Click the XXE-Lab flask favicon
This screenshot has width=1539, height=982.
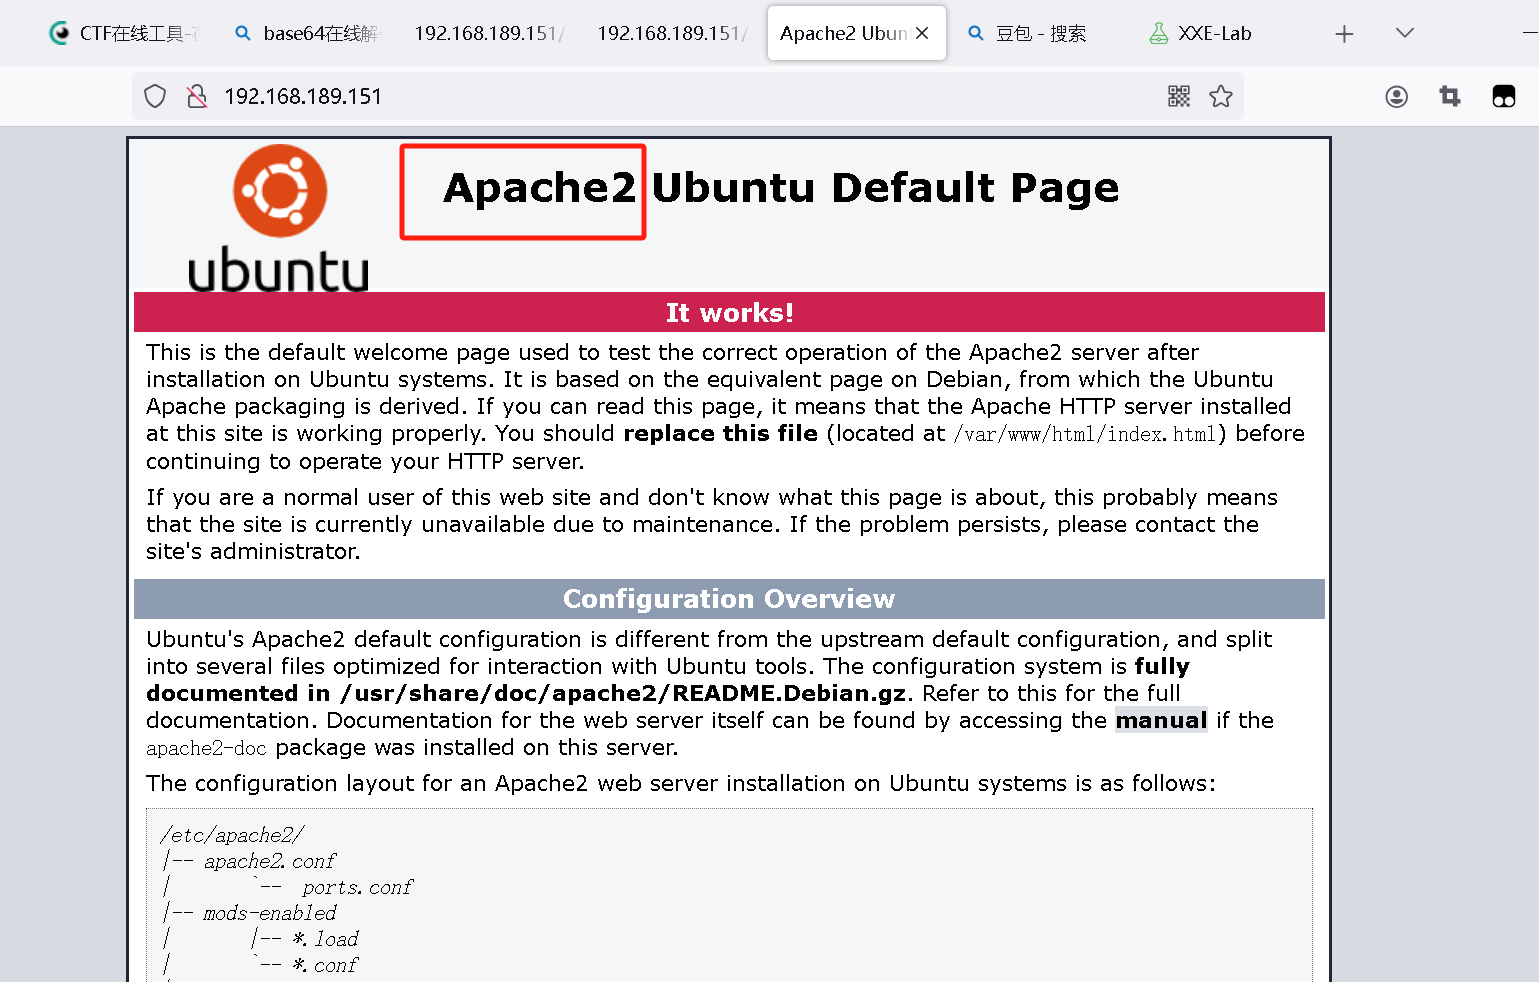point(1159,33)
